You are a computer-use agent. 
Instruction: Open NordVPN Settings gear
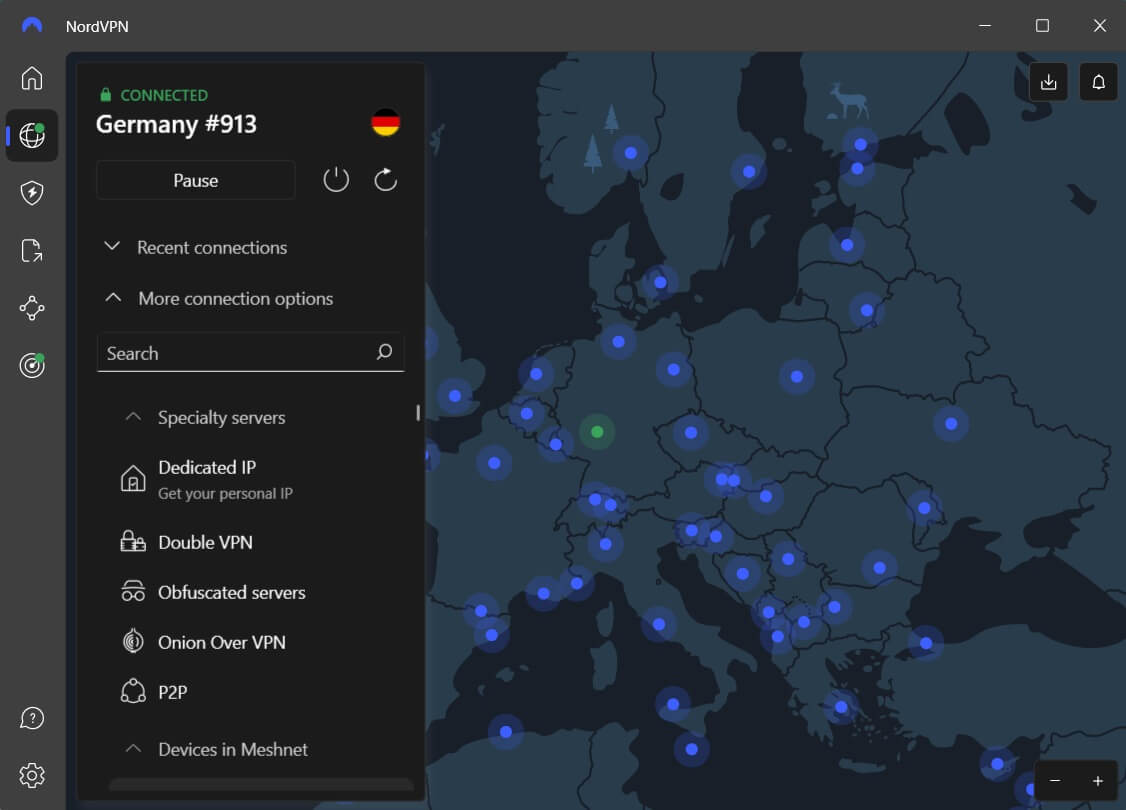coord(31,775)
